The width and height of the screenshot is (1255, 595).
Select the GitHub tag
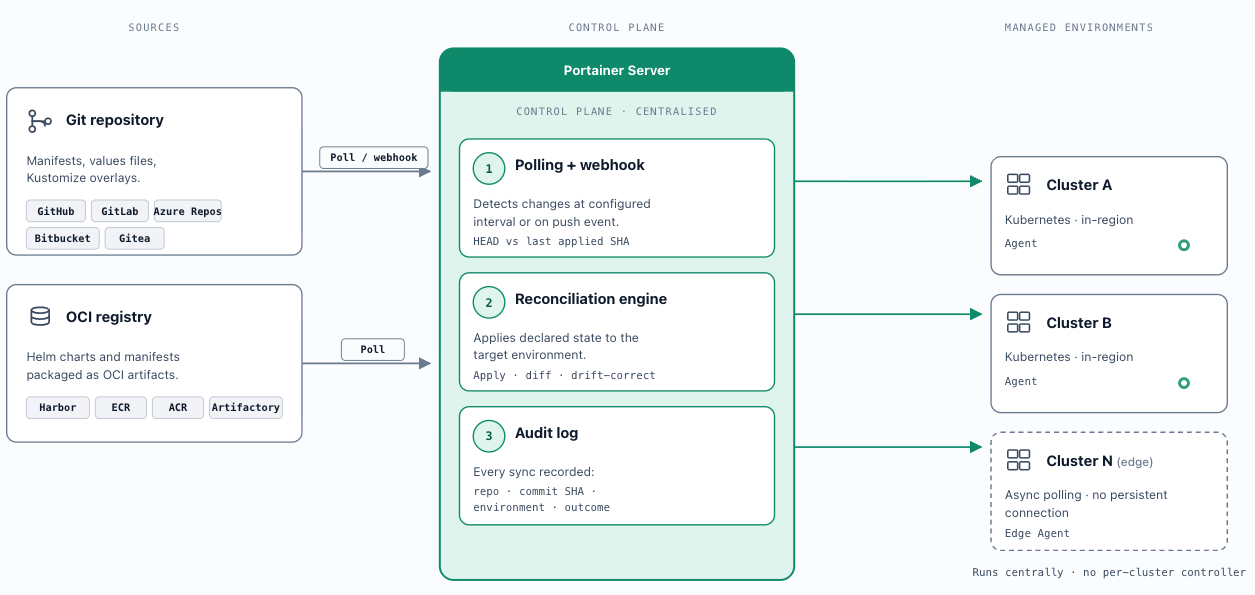point(56,211)
